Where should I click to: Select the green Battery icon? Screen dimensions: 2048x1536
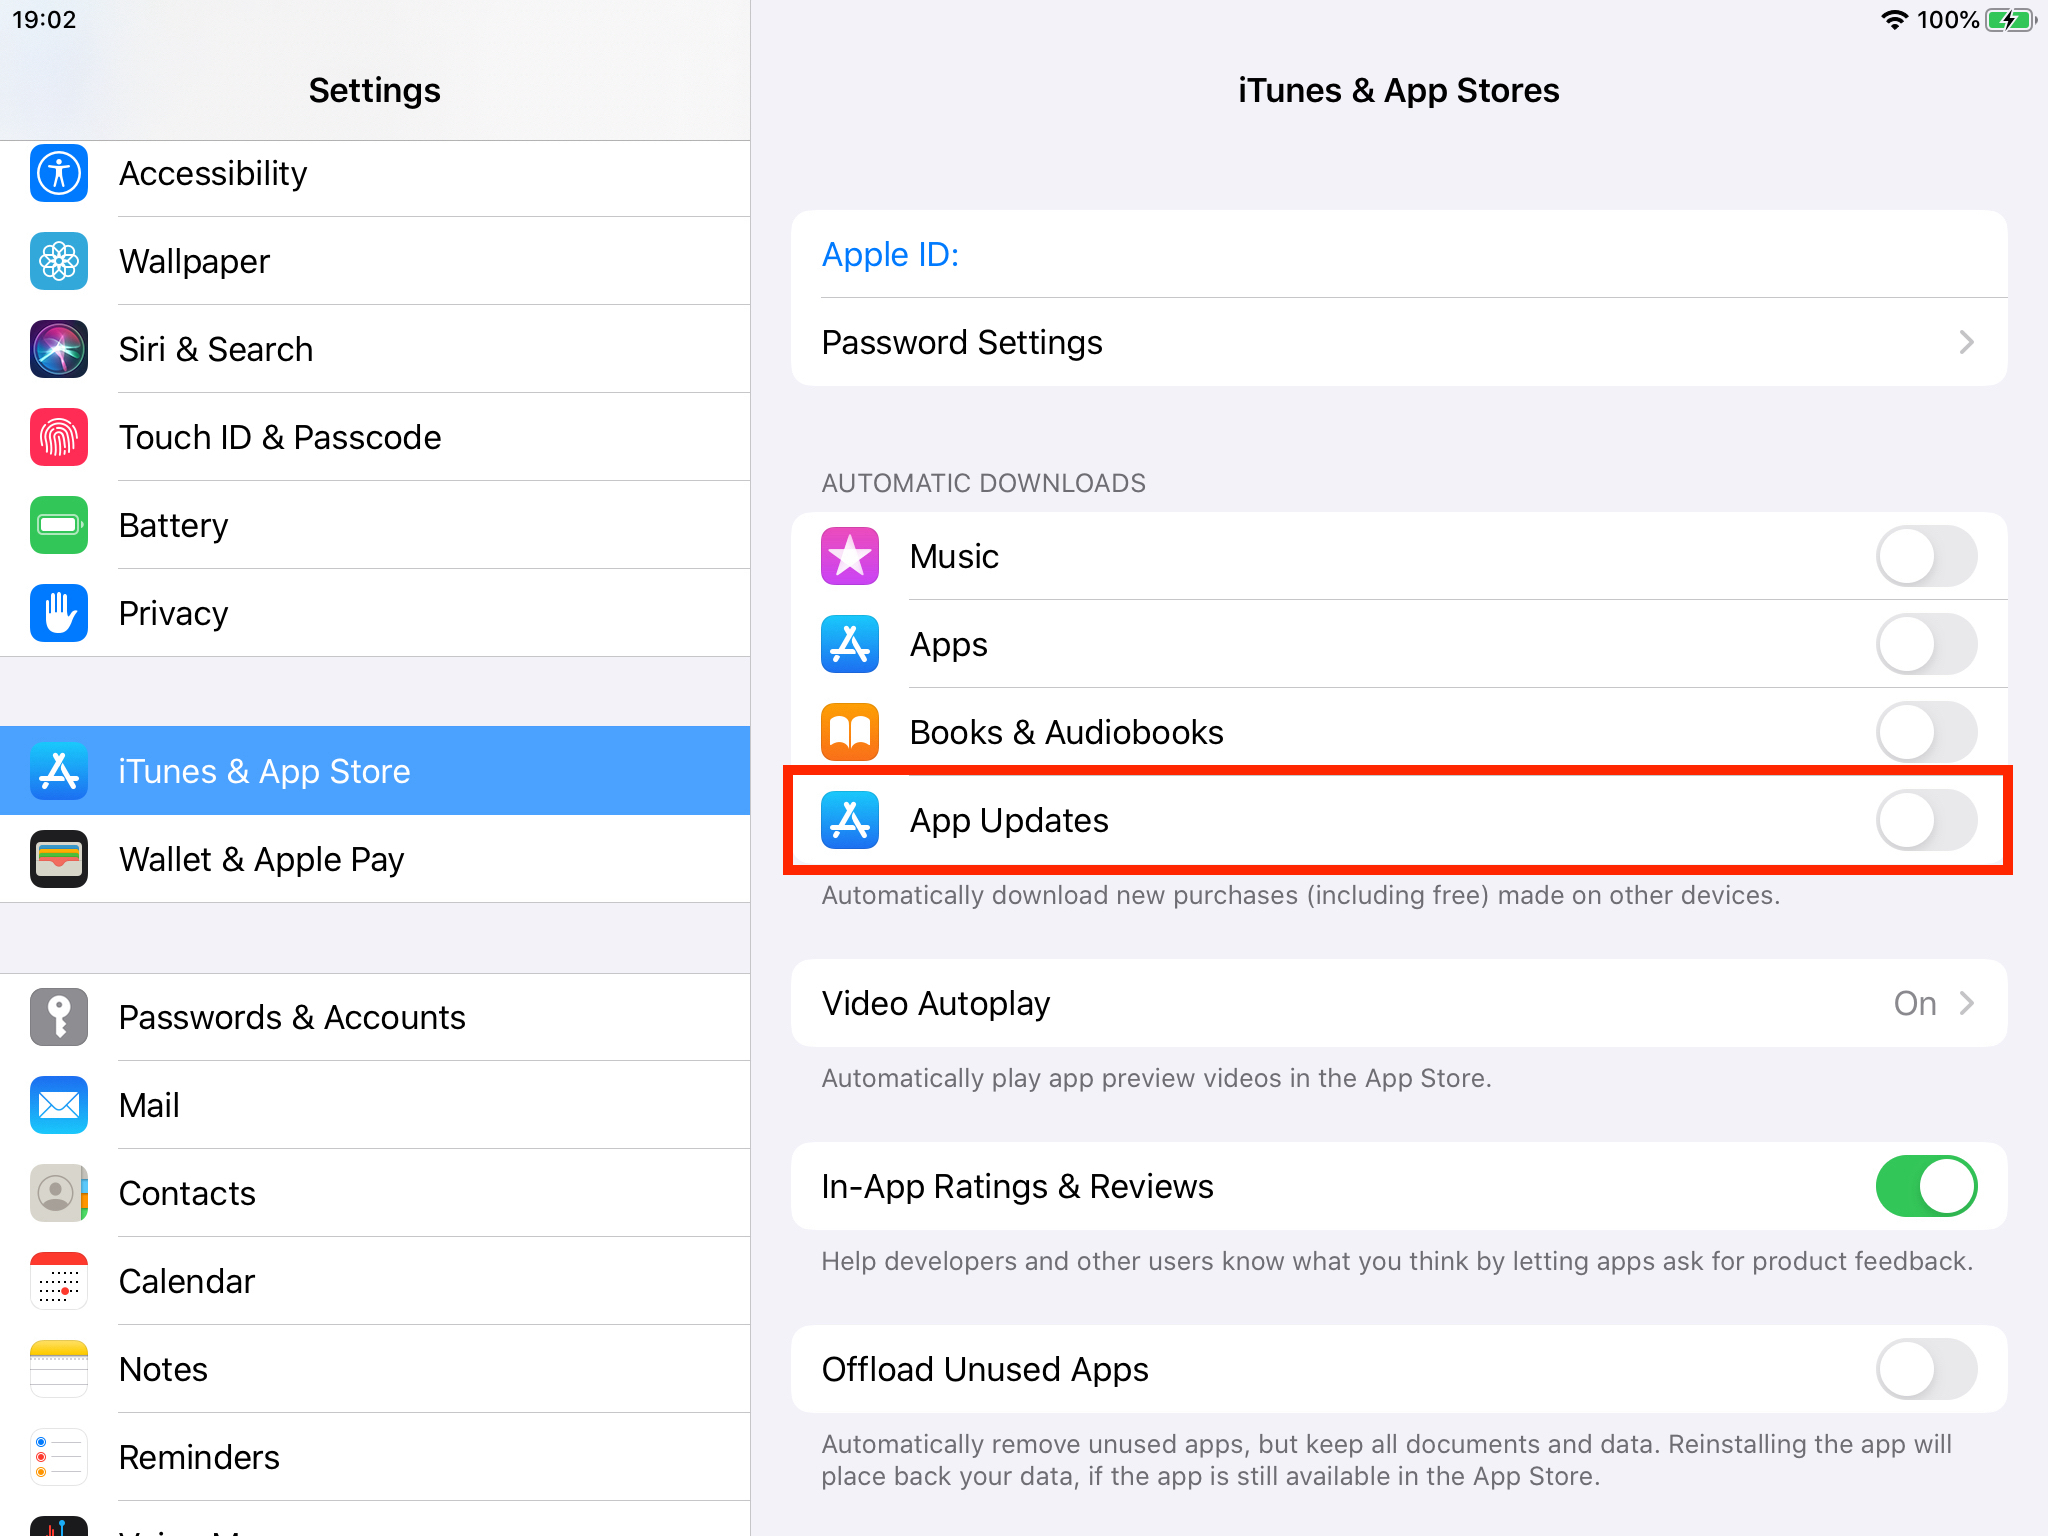click(x=59, y=525)
